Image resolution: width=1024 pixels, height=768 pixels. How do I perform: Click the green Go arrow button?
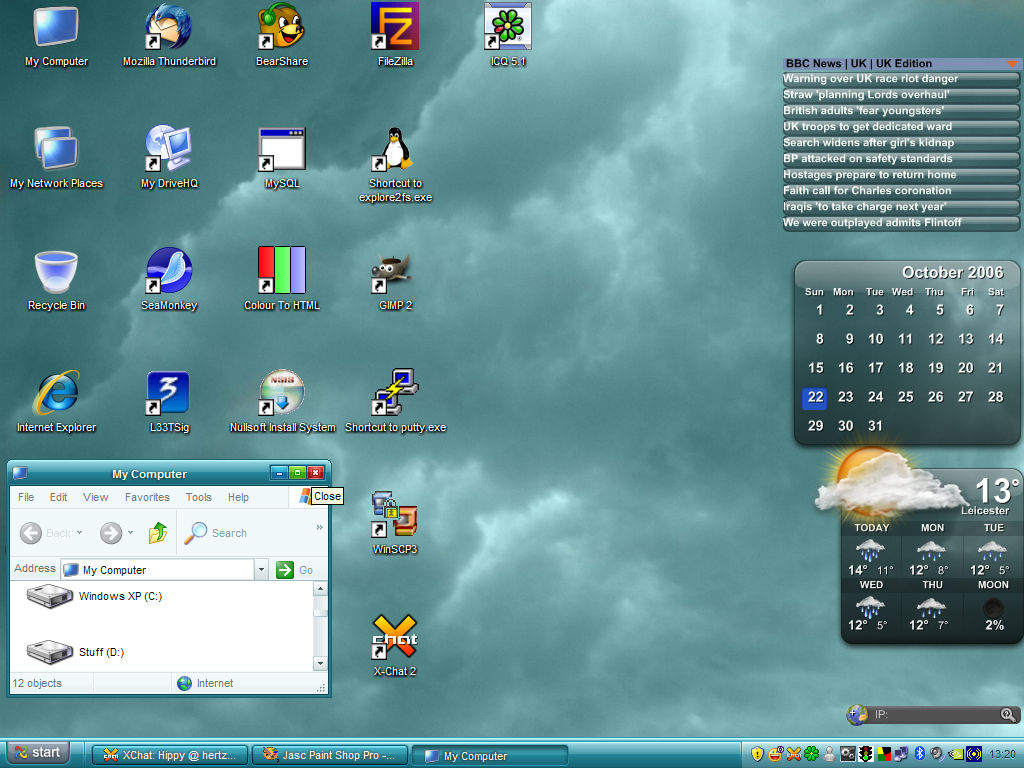[x=285, y=570]
